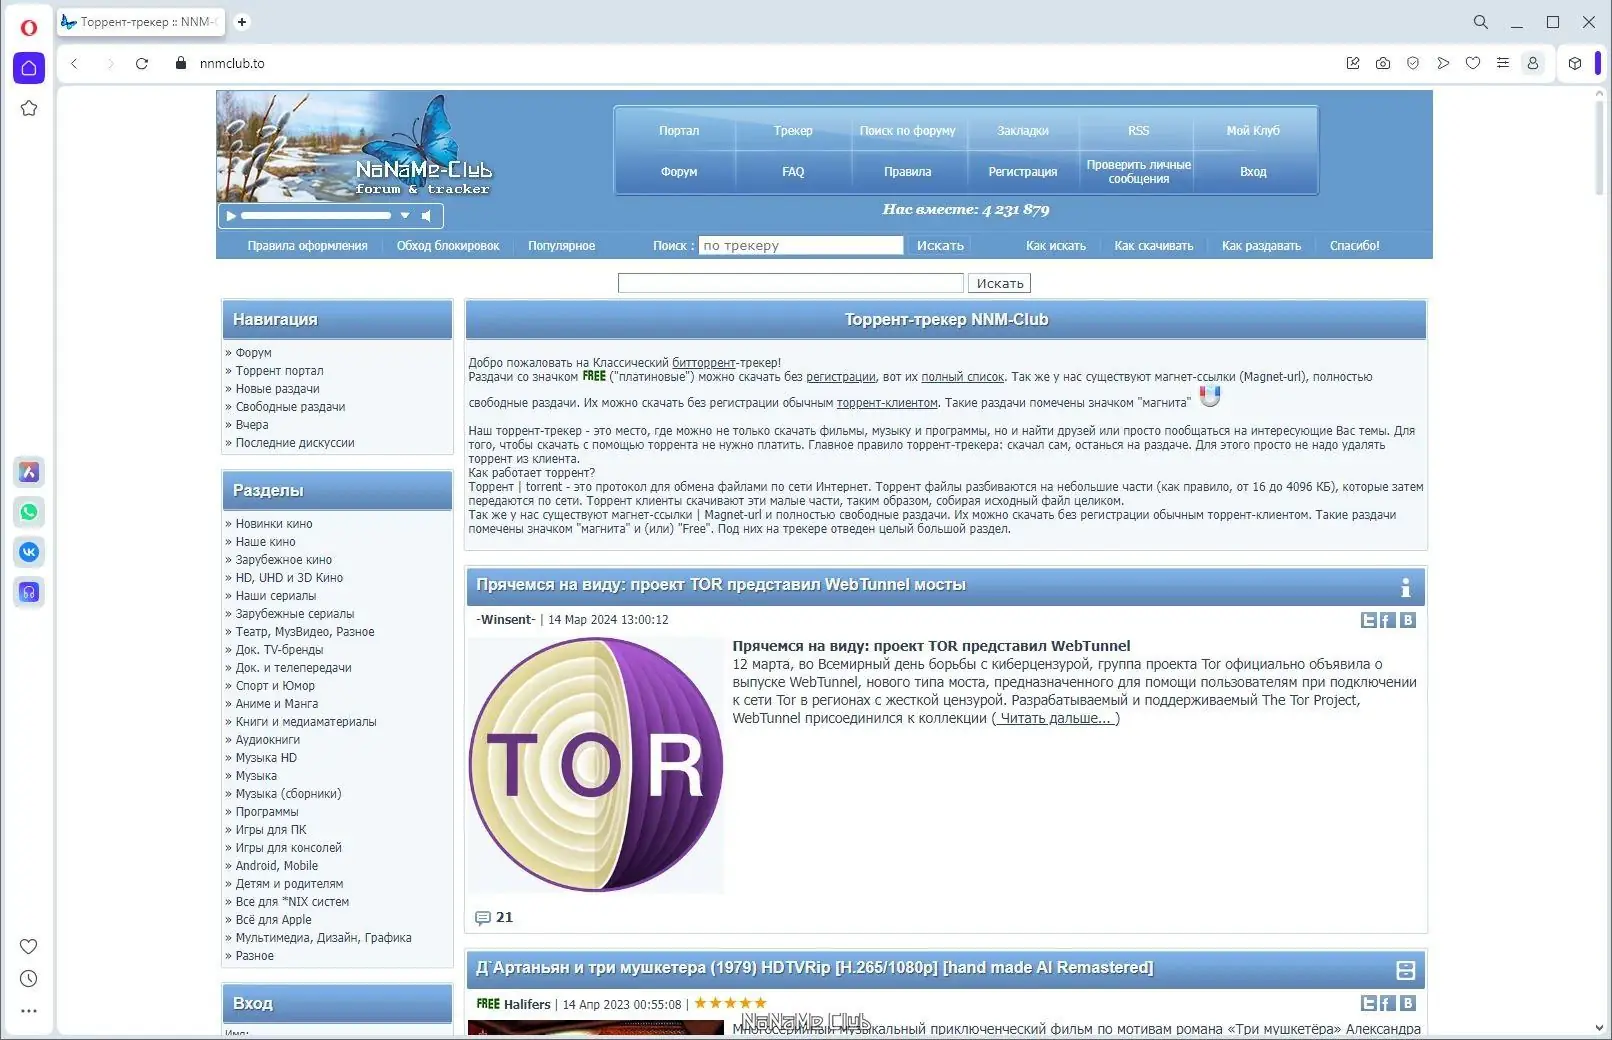Open the info icon on the TOR news header
Image resolution: width=1612 pixels, height=1040 pixels.
(1405, 587)
